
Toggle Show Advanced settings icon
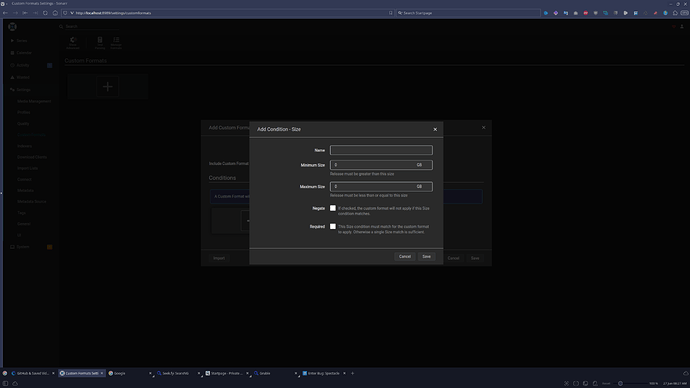click(73, 42)
